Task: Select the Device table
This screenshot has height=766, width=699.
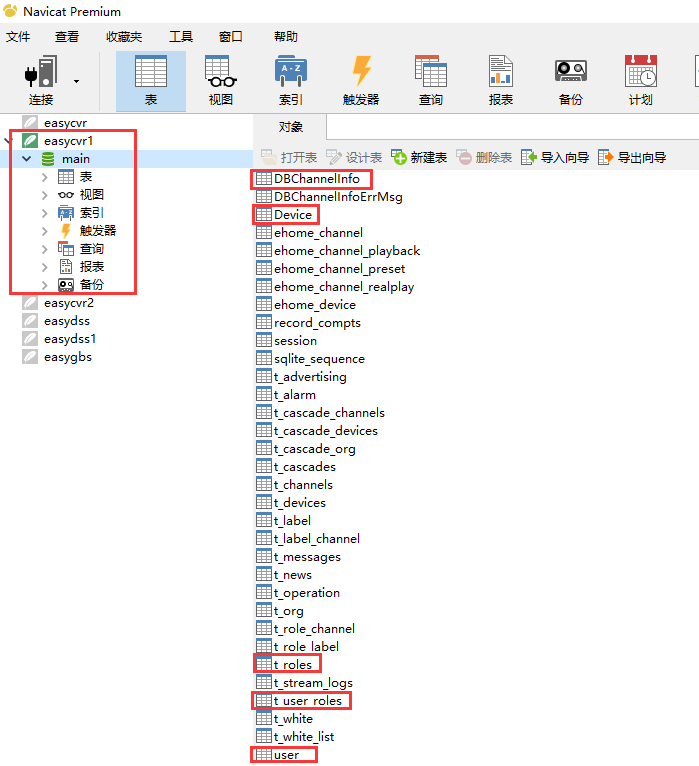Action: pyautogui.click(x=293, y=215)
